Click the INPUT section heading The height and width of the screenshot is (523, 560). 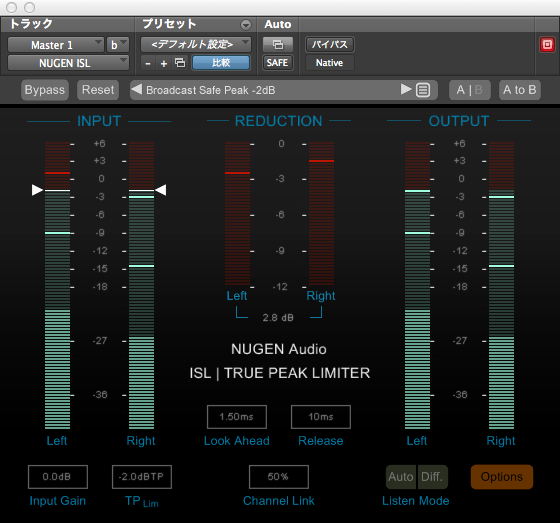(x=99, y=121)
